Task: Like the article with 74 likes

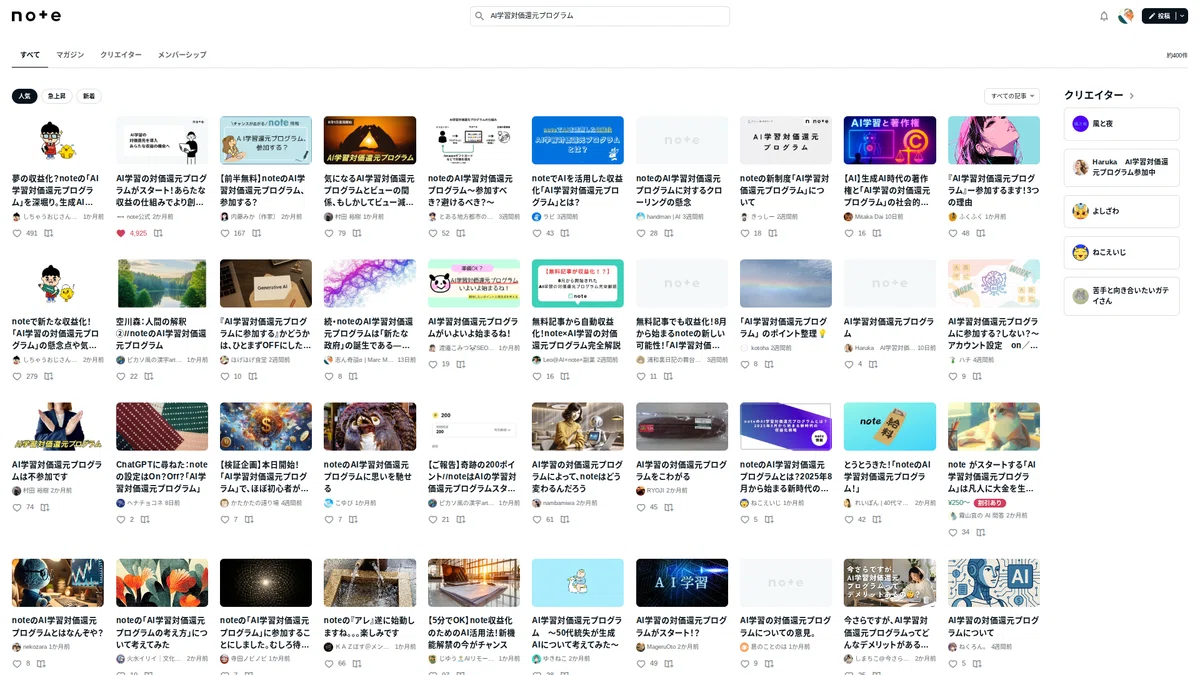Action: [x=17, y=507]
